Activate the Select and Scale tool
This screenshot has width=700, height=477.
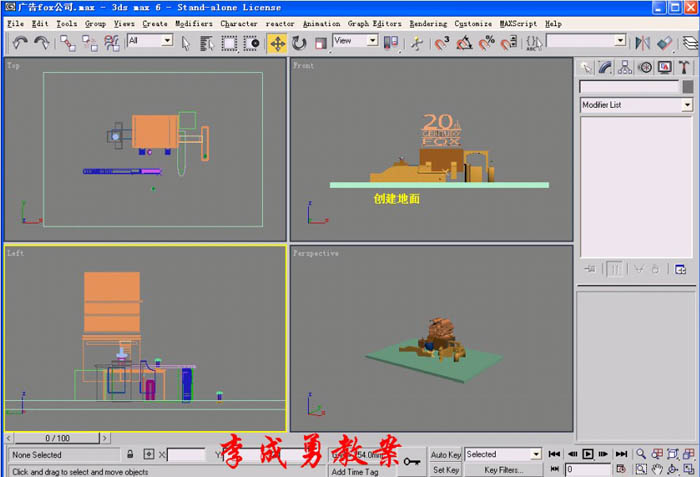321,43
